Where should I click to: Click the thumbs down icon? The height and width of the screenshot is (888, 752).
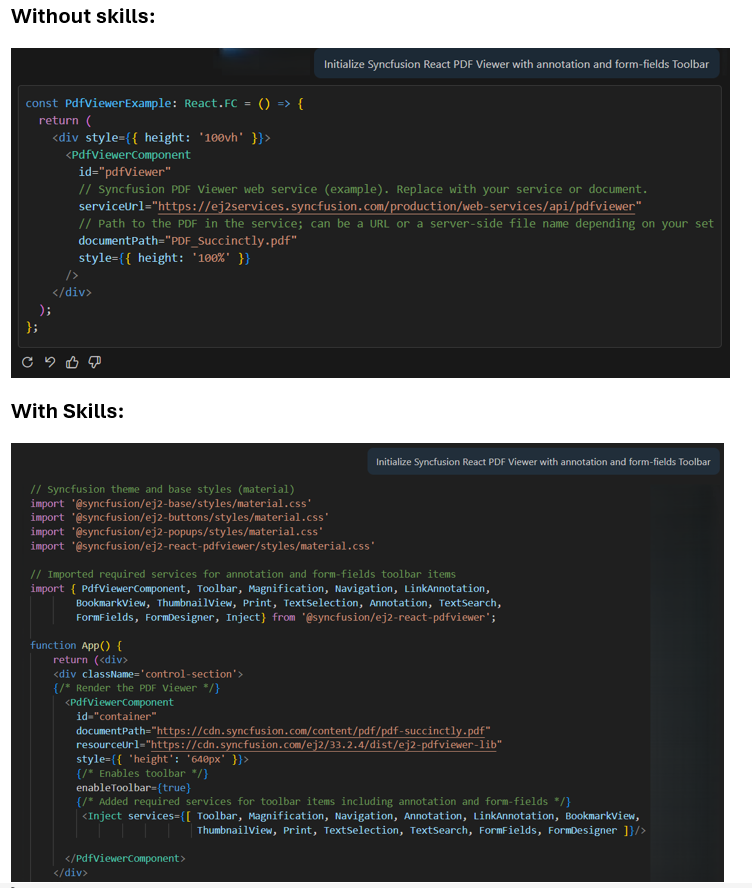(x=95, y=362)
